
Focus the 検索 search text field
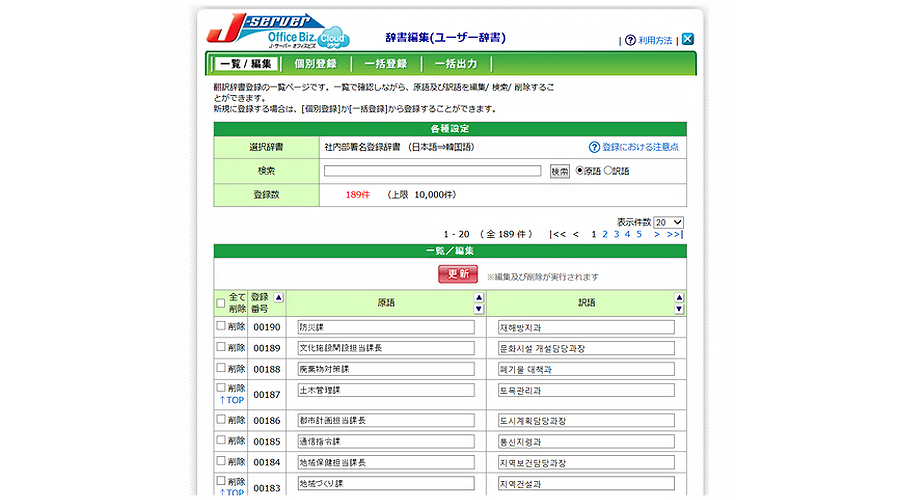point(432,170)
